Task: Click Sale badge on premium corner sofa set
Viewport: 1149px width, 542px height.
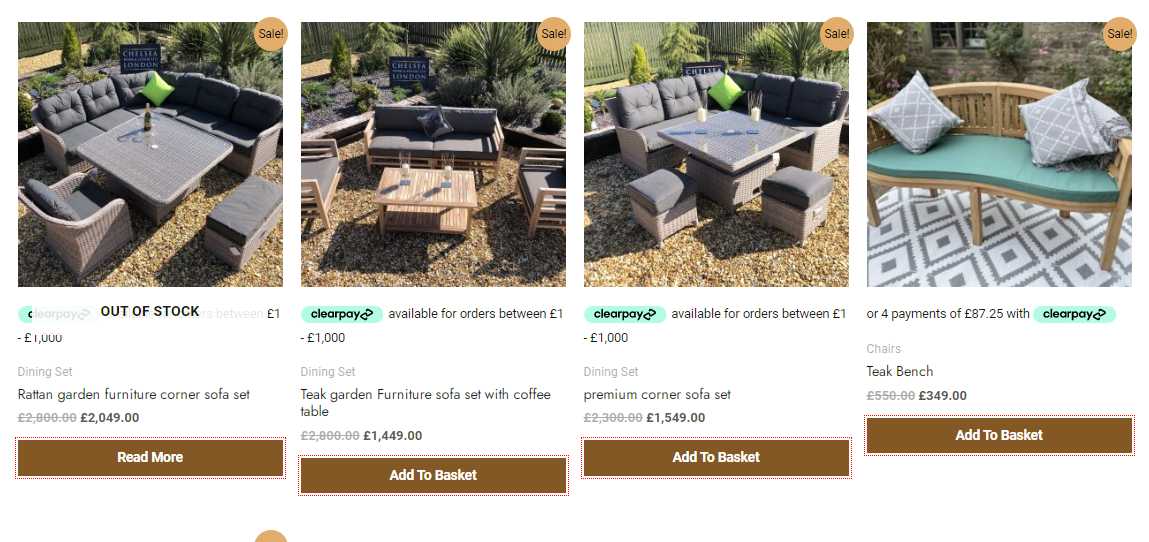Action: pos(836,34)
